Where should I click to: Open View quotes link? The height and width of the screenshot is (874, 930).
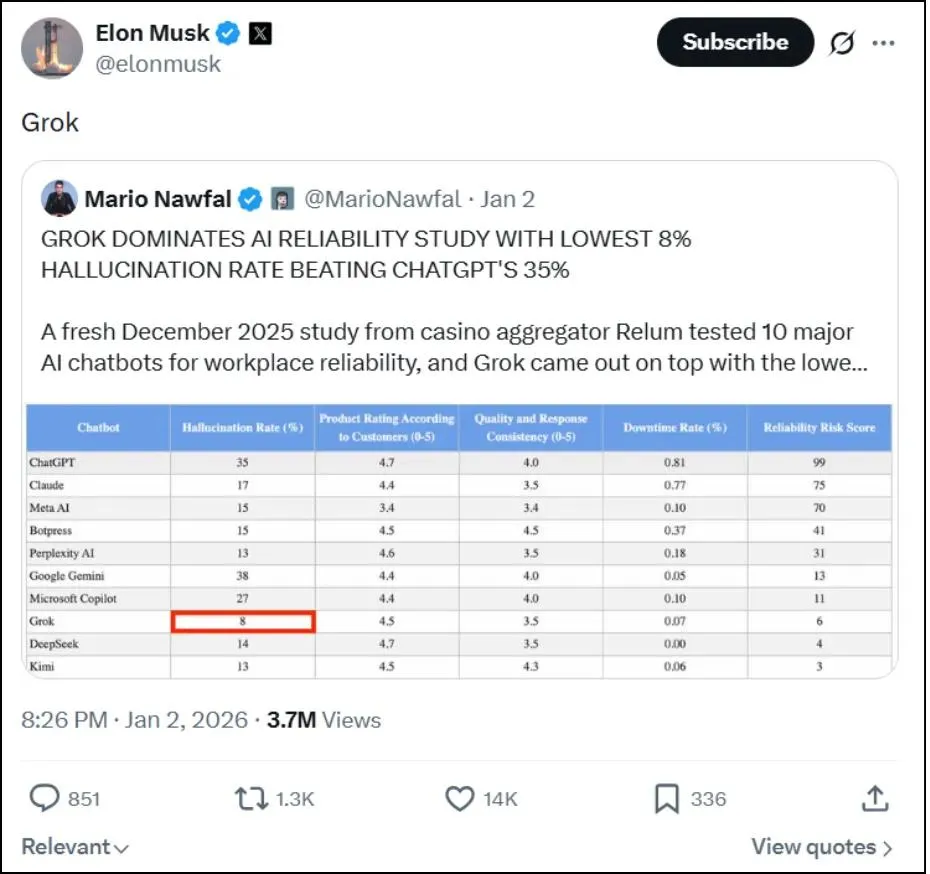pyautogui.click(x=821, y=847)
